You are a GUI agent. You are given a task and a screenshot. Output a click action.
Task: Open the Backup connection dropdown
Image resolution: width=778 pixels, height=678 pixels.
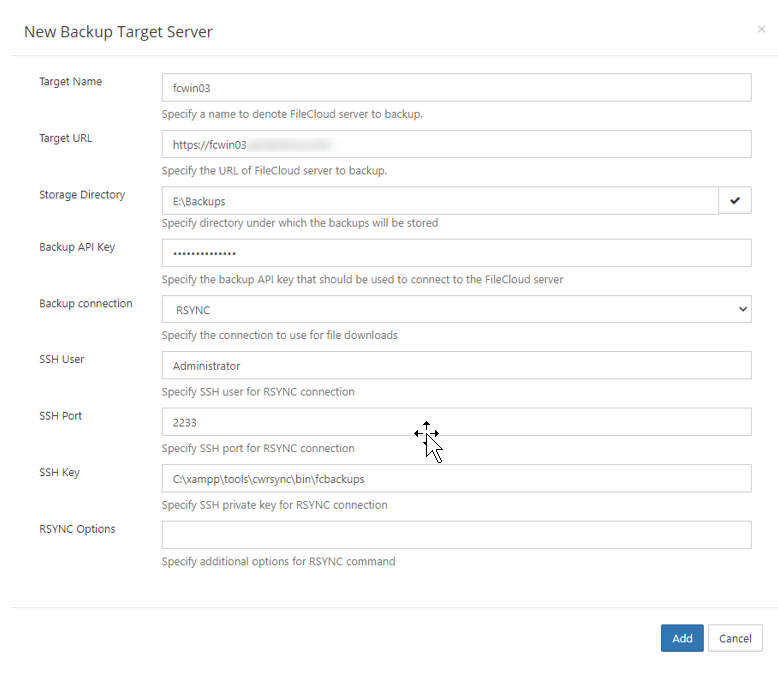click(x=456, y=310)
